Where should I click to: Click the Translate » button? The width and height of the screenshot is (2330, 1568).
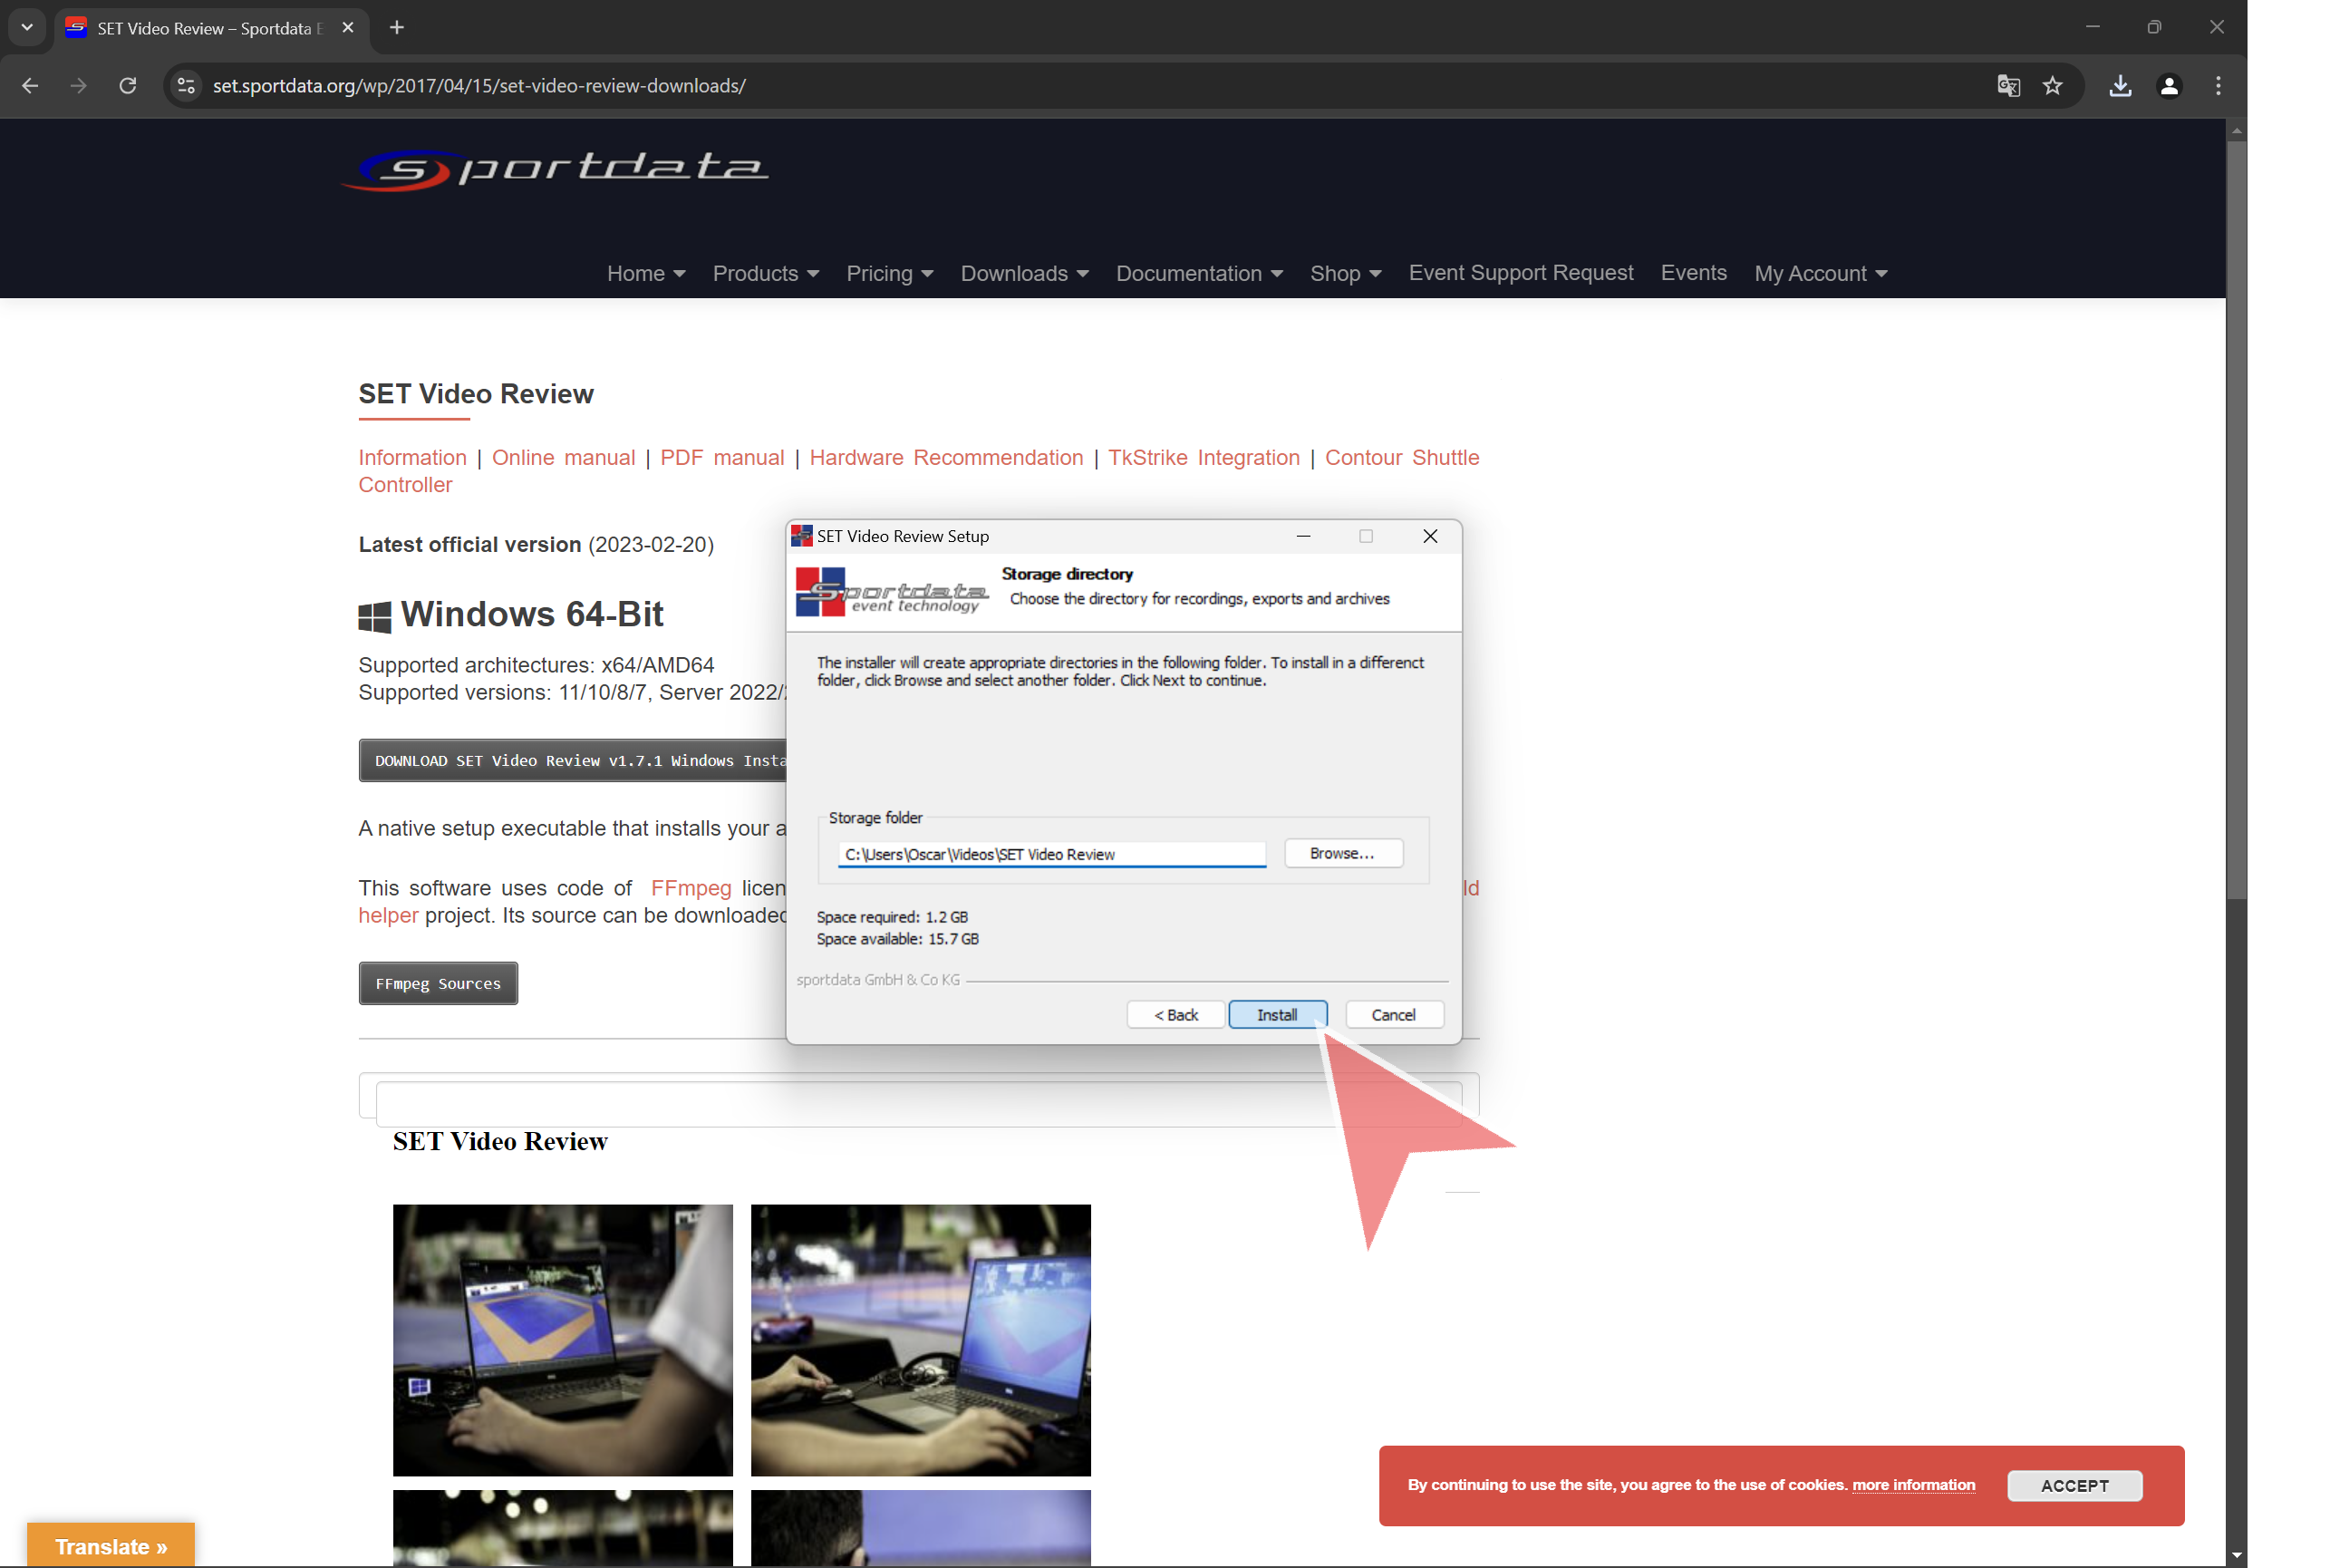tap(111, 1545)
